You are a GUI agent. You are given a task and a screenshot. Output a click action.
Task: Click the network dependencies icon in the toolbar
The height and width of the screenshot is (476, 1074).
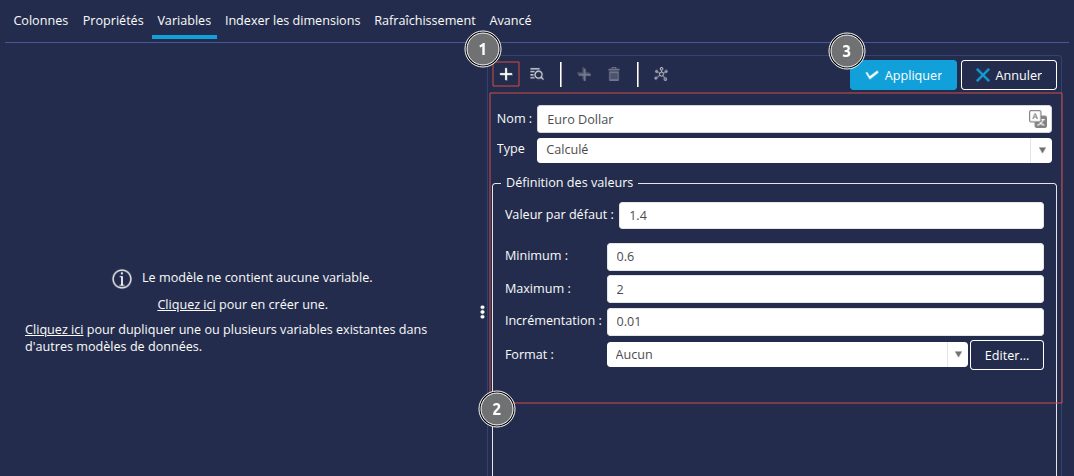(x=660, y=74)
